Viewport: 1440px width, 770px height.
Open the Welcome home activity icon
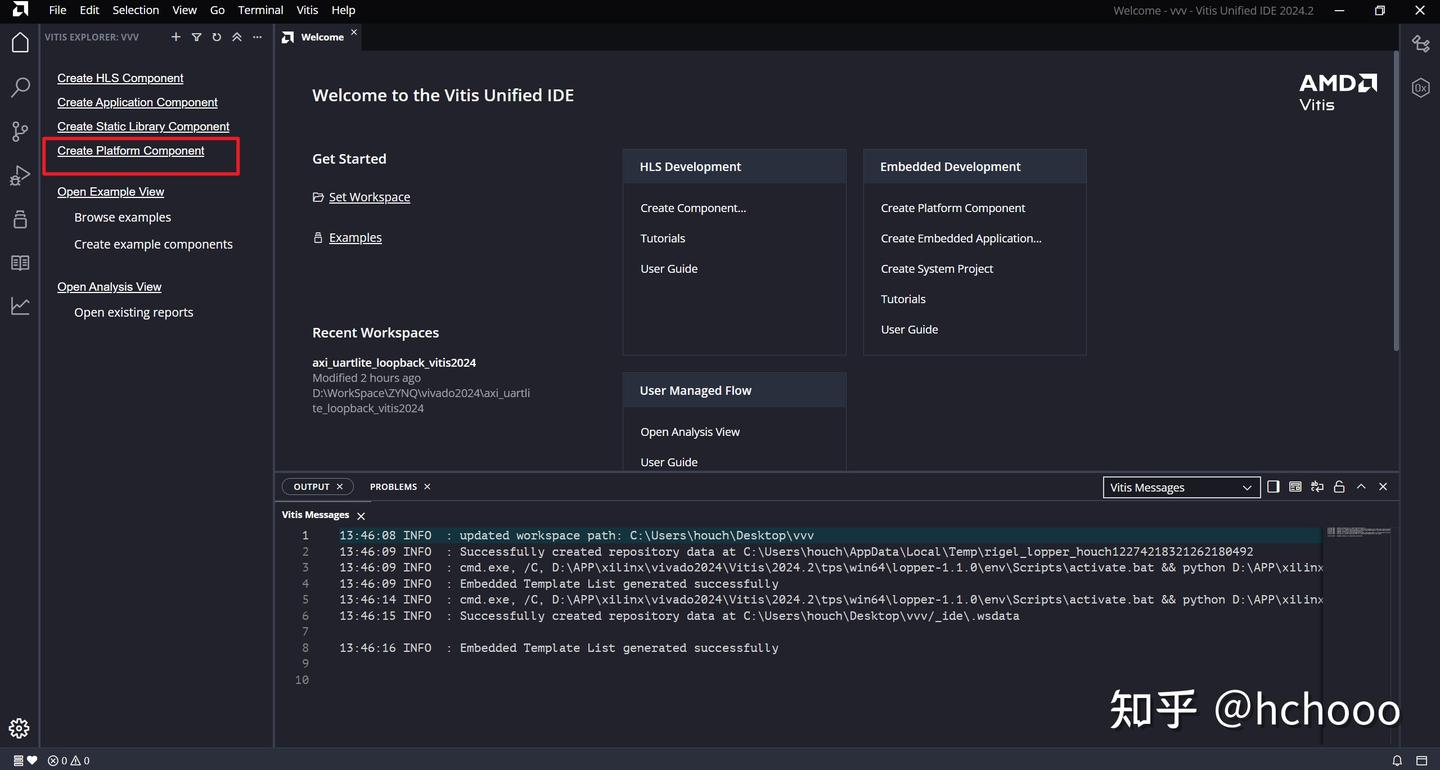click(x=20, y=42)
